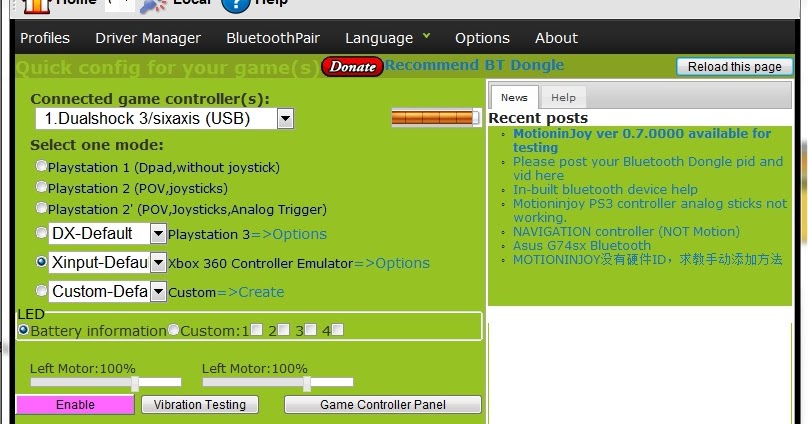Click the first Left Motor slider handle
Image resolution: width=808 pixels, height=424 pixels.
click(x=135, y=382)
